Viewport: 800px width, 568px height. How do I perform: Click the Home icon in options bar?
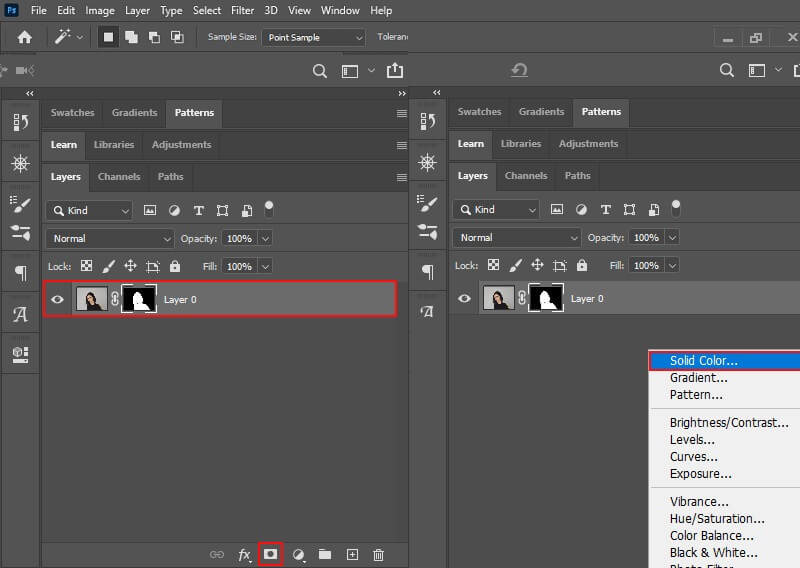coord(23,37)
